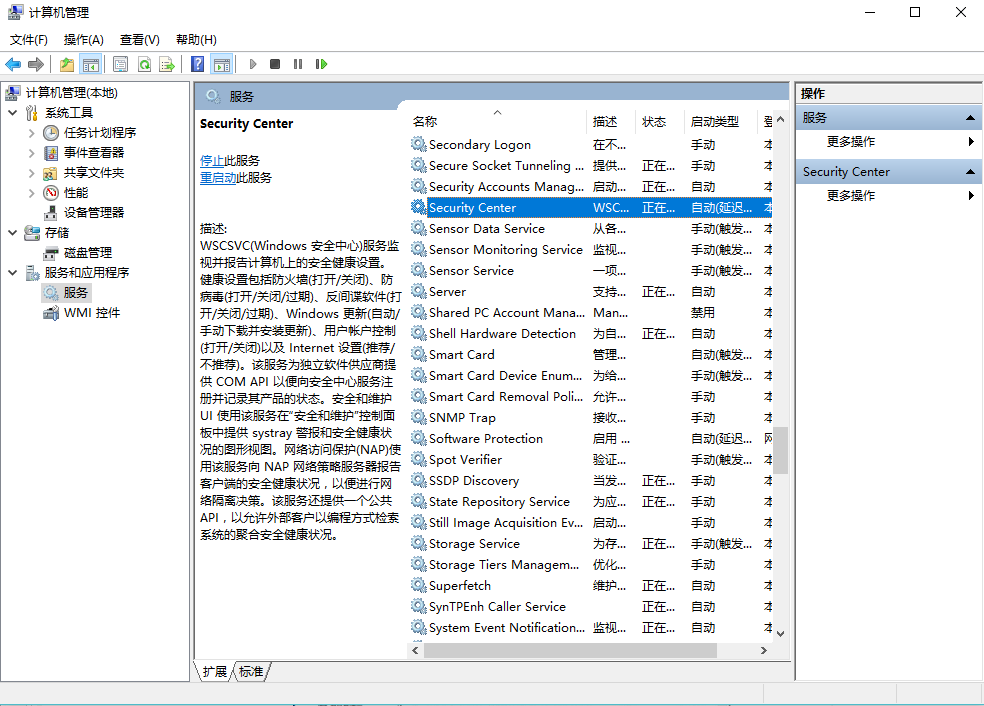
Task: Click the scroll down arrow of services list
Action: (780, 633)
